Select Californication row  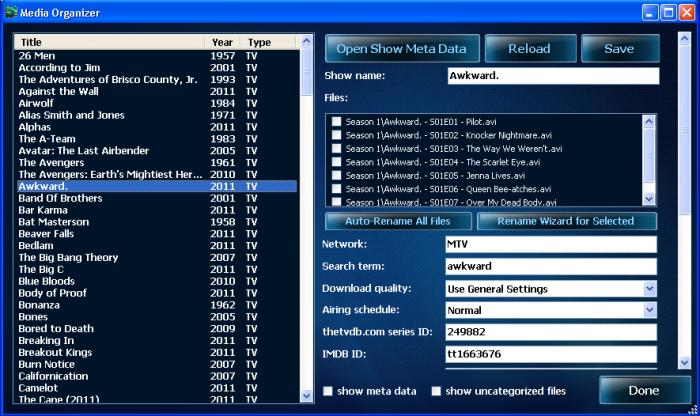157,376
